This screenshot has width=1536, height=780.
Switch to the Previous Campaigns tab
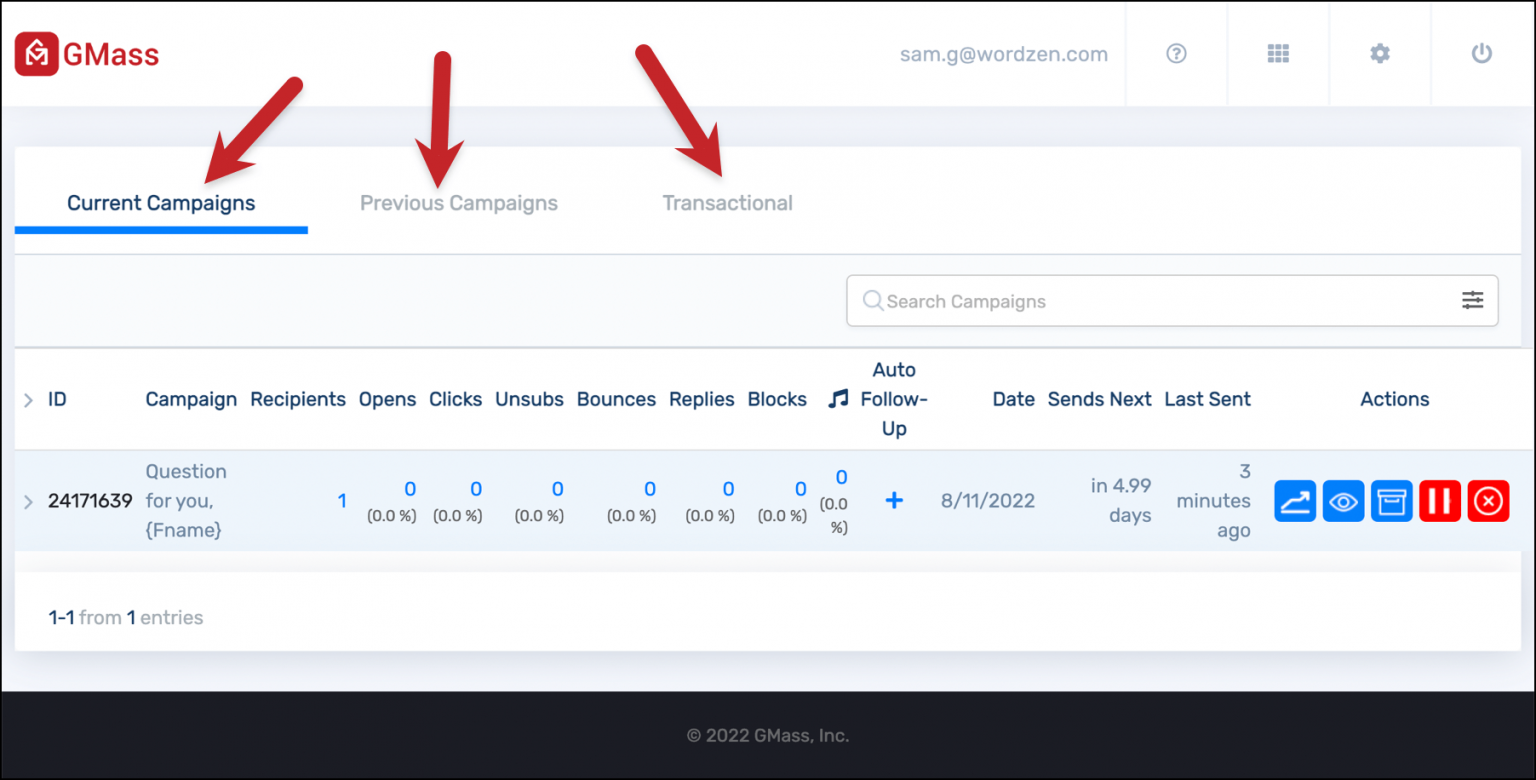458,202
